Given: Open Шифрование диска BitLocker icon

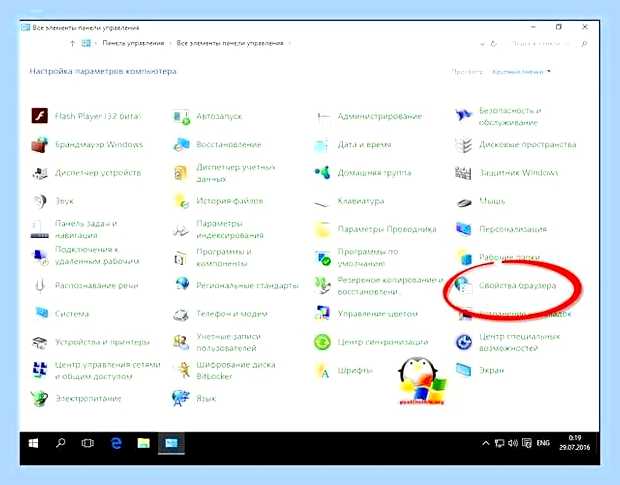Looking at the screenshot, I should pos(183,370).
